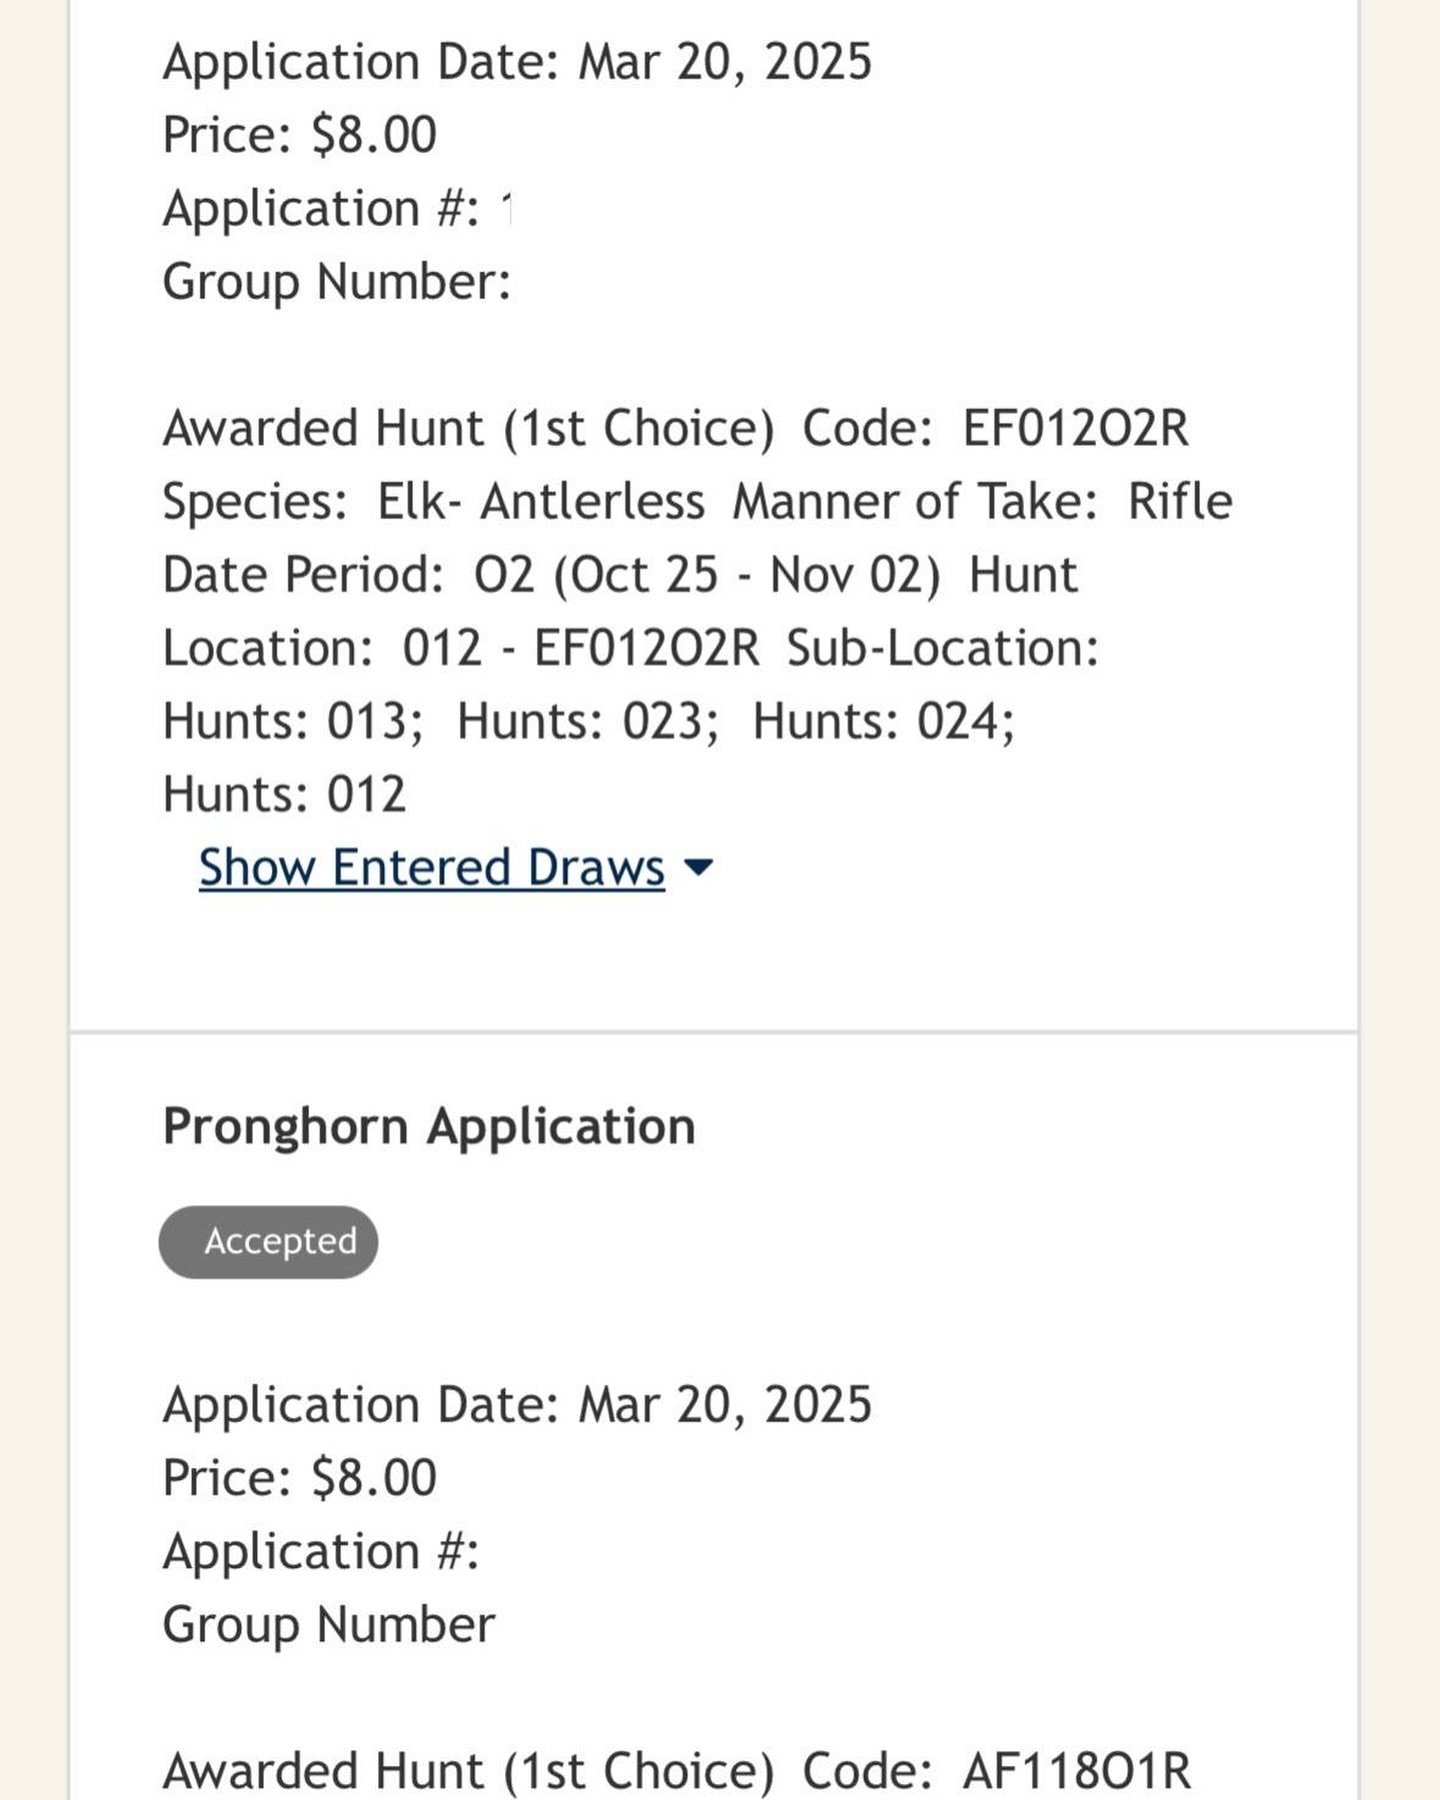Click the pronghorn hunt code AF118O1R

click(1076, 1771)
